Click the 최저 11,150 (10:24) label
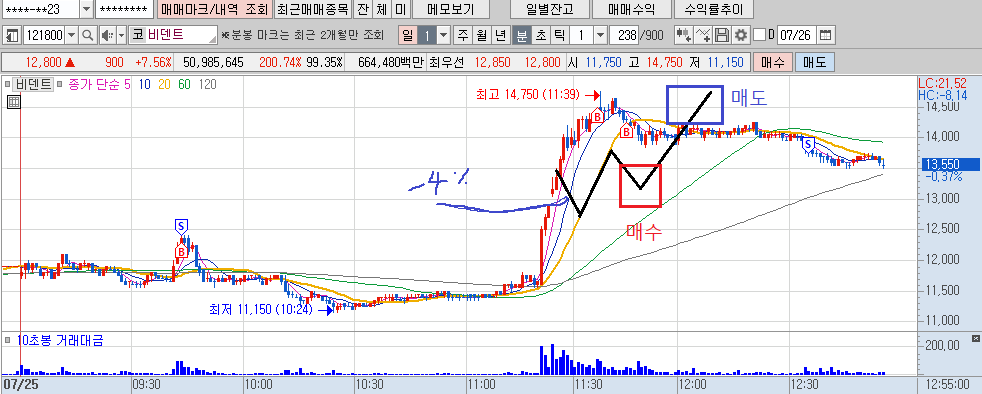 [x=262, y=309]
